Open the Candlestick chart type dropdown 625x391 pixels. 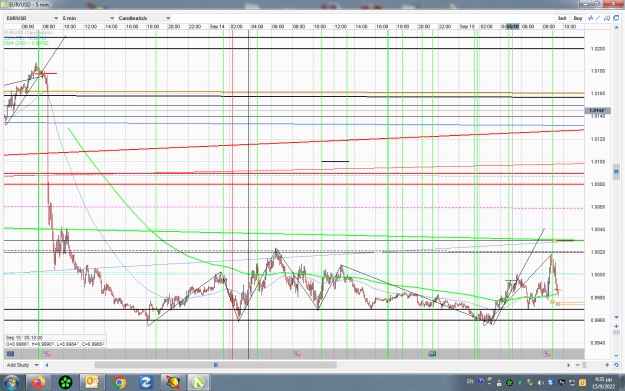tap(144, 18)
